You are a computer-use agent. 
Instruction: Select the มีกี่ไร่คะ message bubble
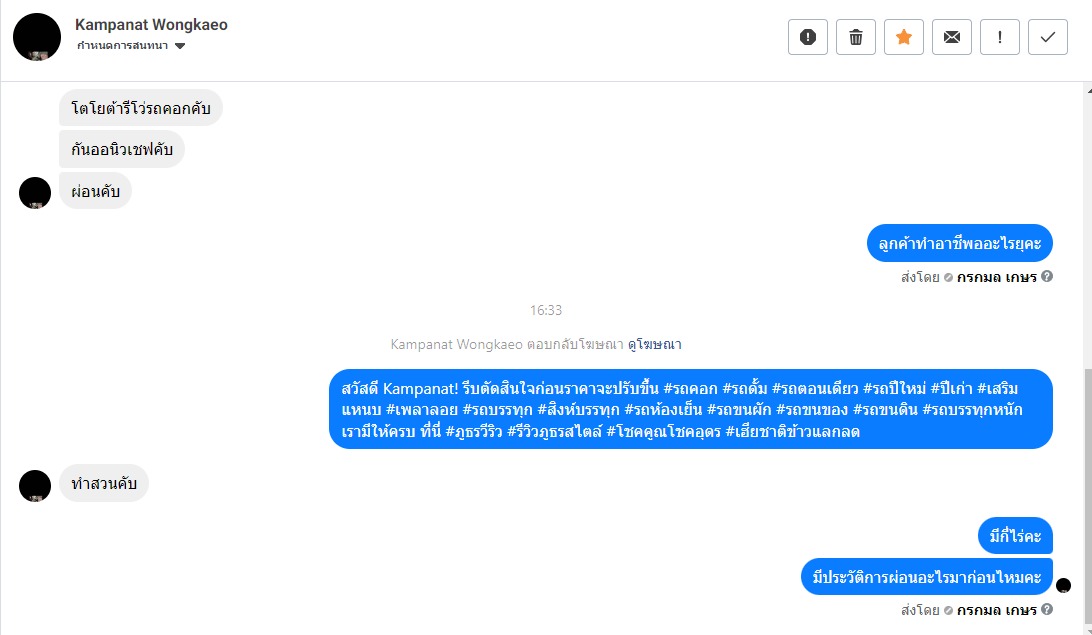pyautogui.click(x=1015, y=535)
